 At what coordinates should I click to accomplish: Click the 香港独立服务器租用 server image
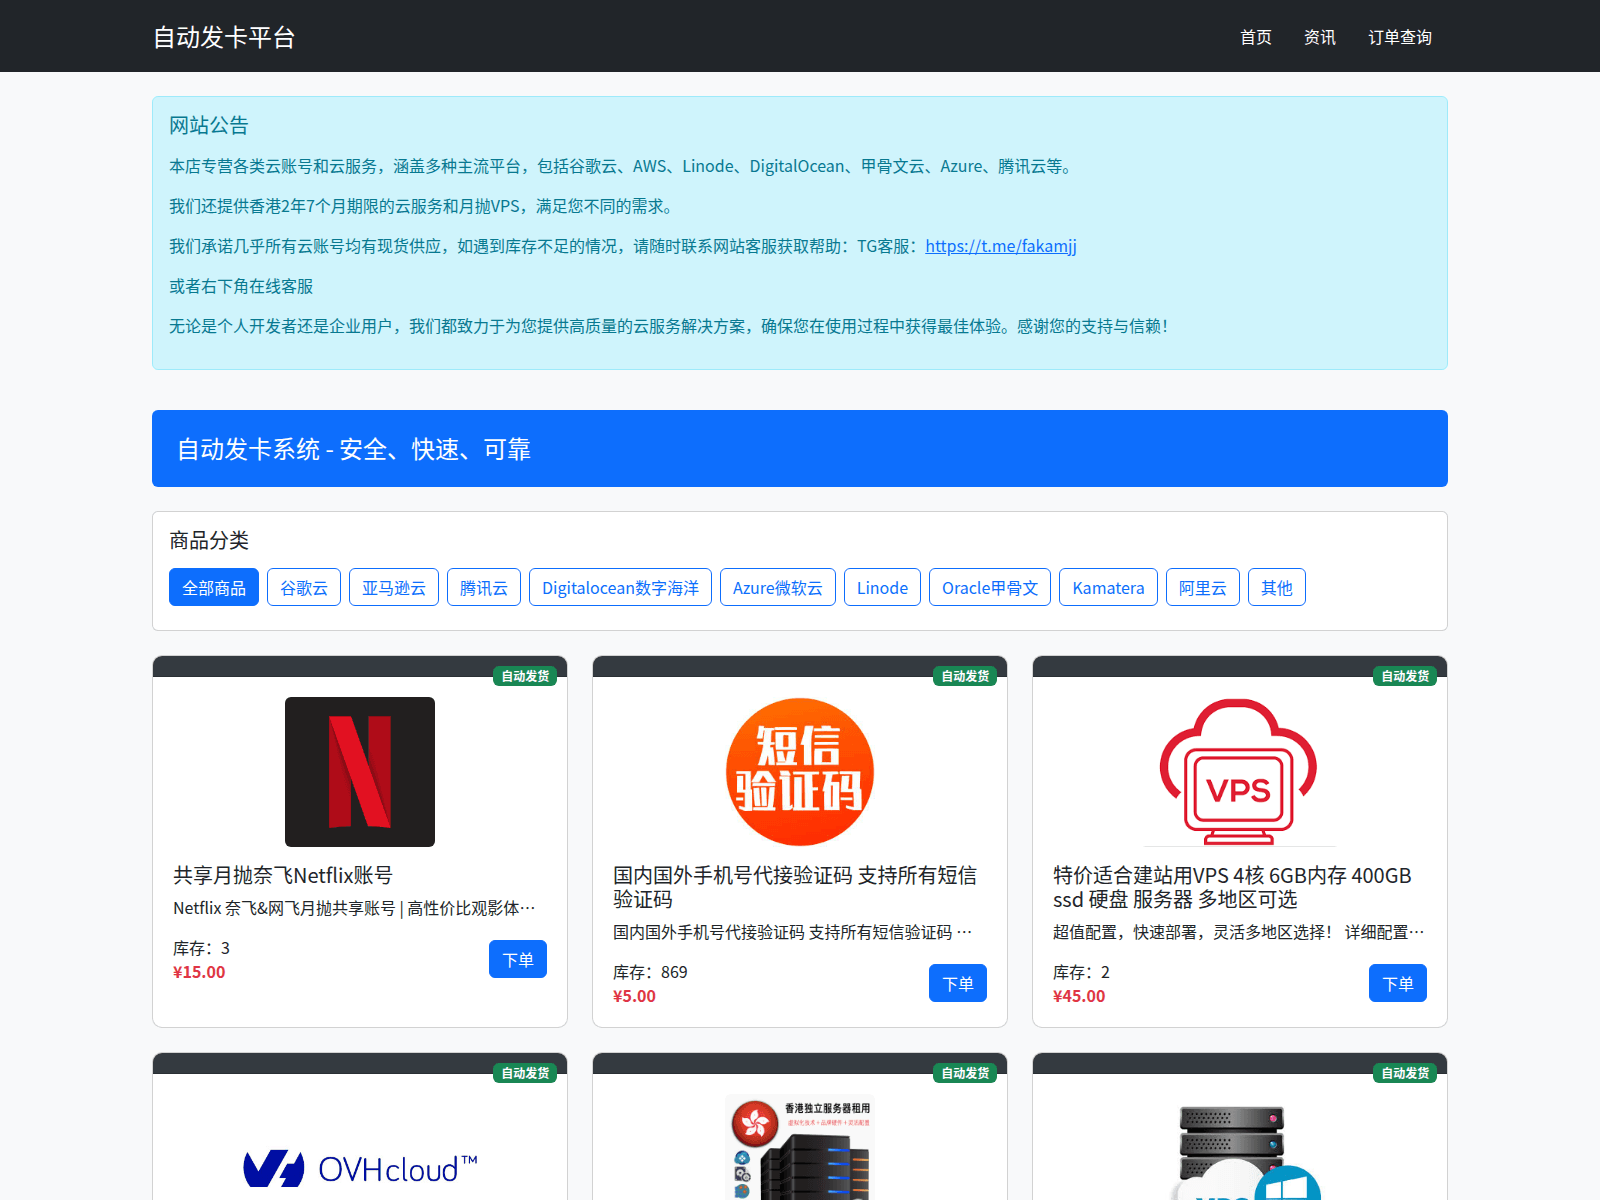(800, 1147)
